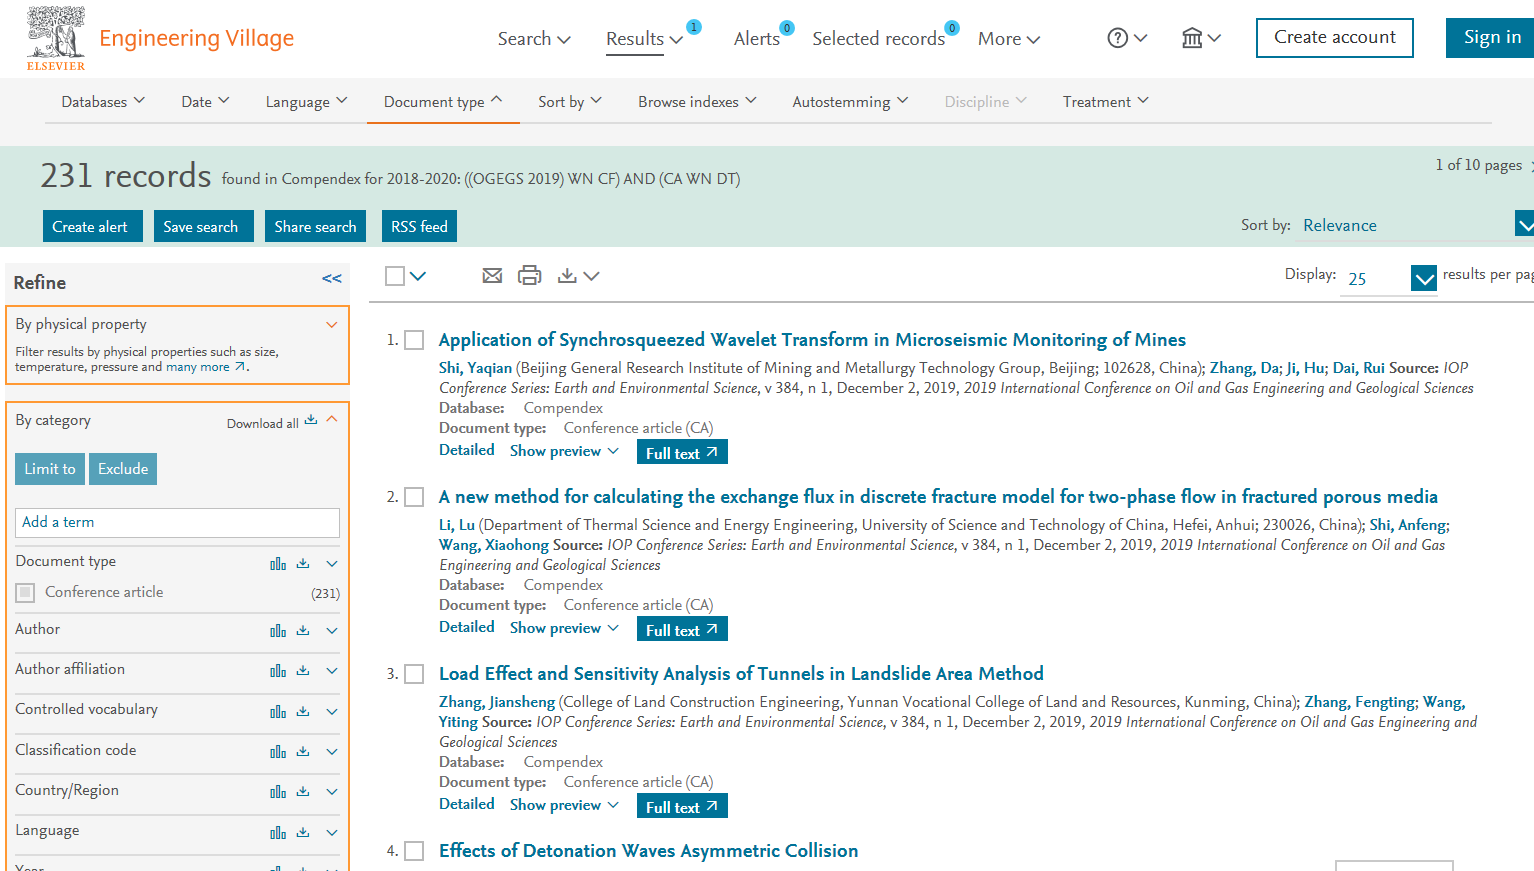The width and height of the screenshot is (1534, 871).
Task: Expand Show preview for record 1
Action: point(565,451)
